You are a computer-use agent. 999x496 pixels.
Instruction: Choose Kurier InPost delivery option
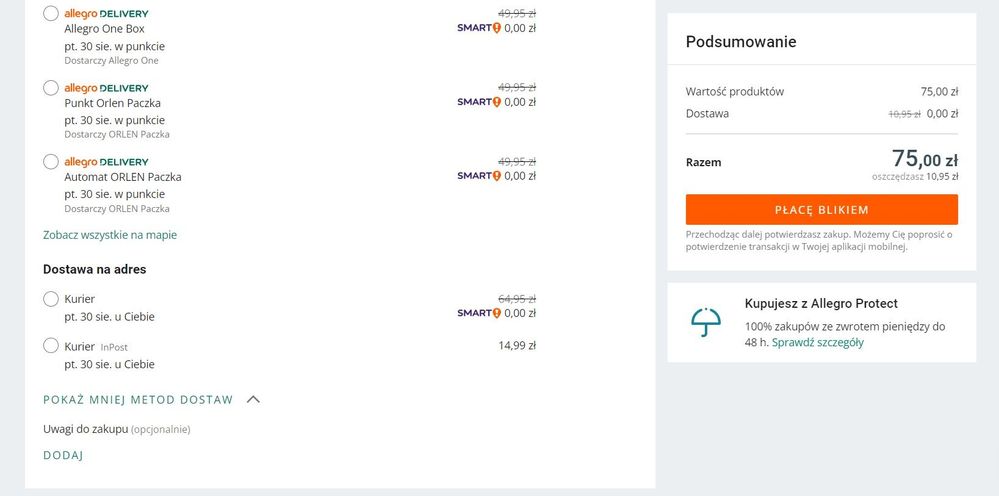tap(51, 346)
